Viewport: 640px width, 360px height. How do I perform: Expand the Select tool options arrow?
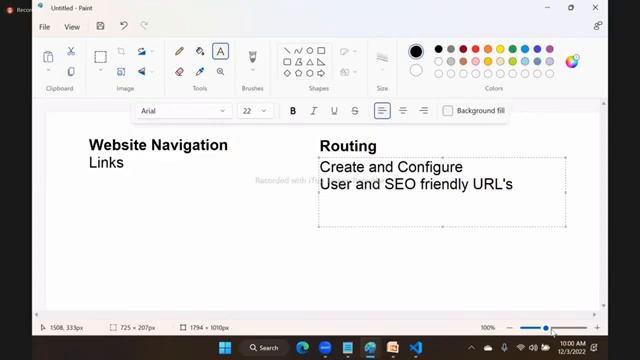(100, 70)
